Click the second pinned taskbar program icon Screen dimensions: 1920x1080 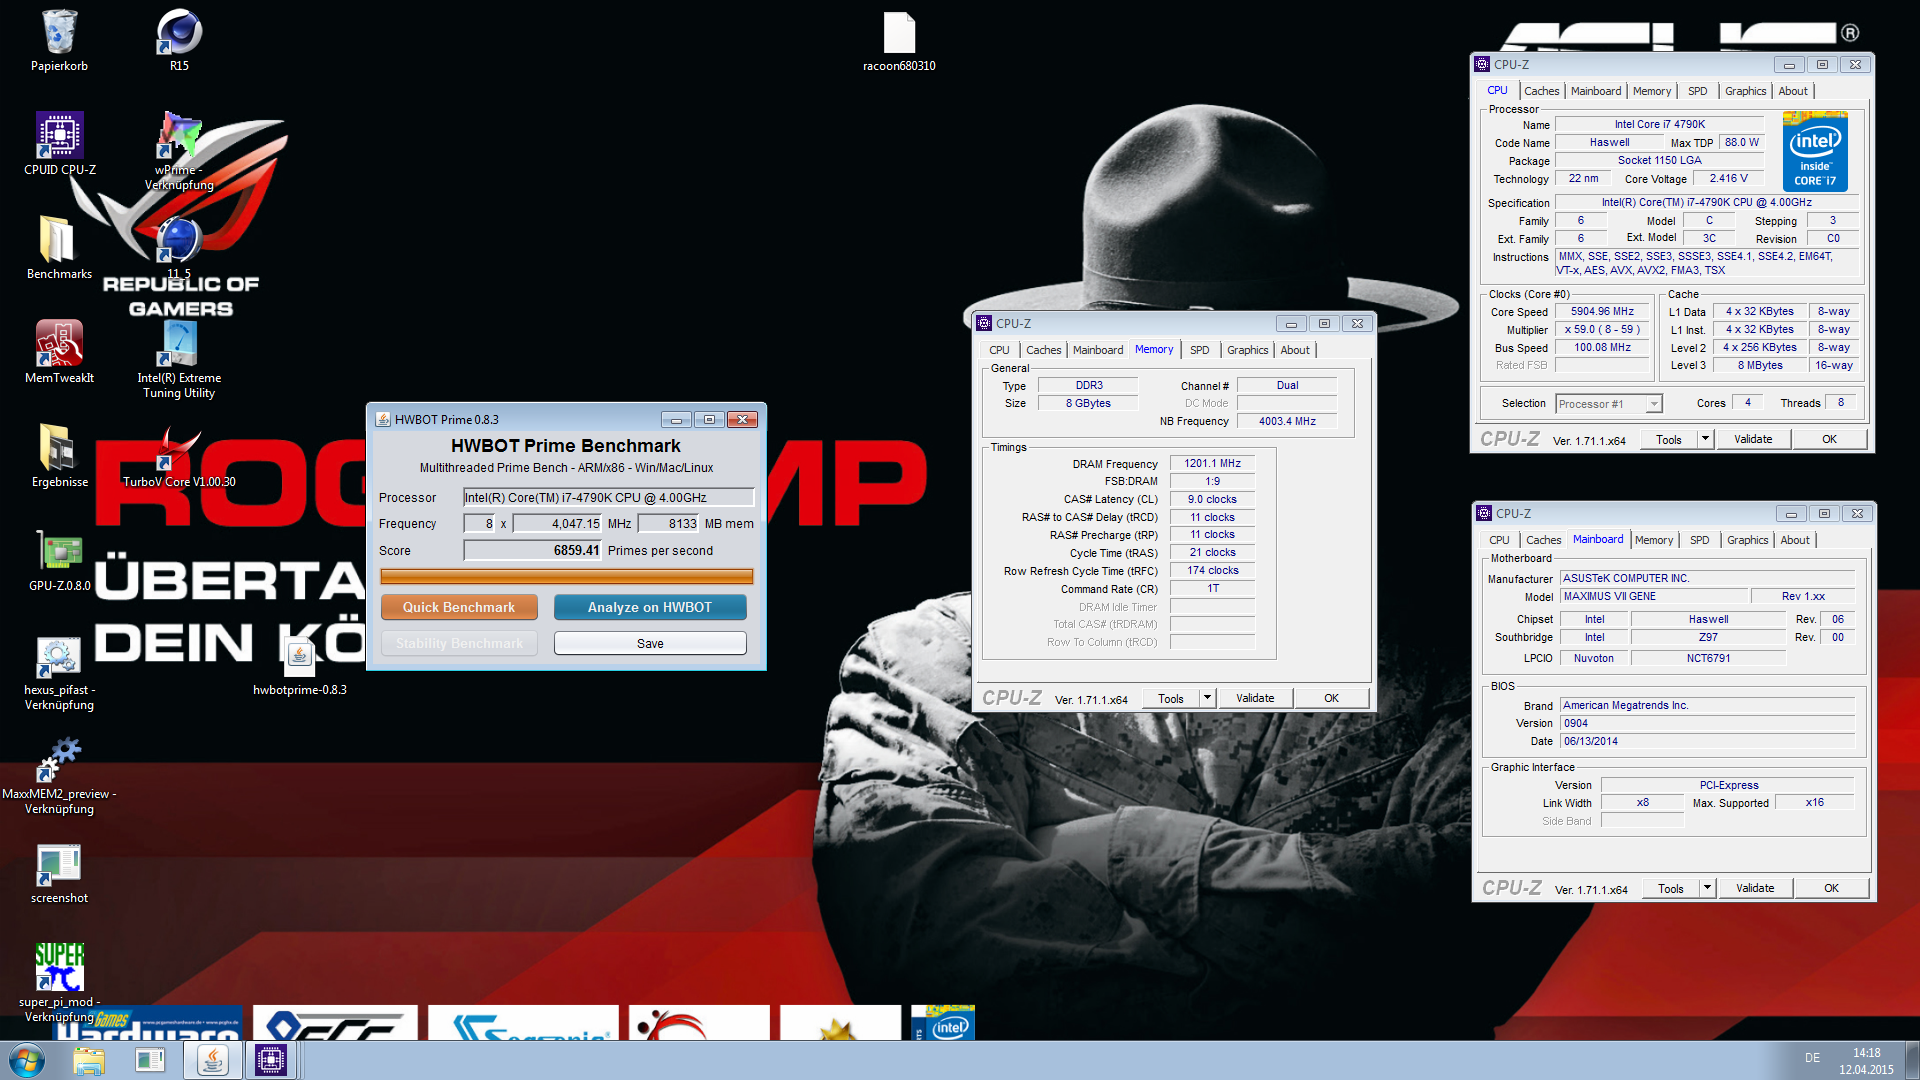(150, 1060)
